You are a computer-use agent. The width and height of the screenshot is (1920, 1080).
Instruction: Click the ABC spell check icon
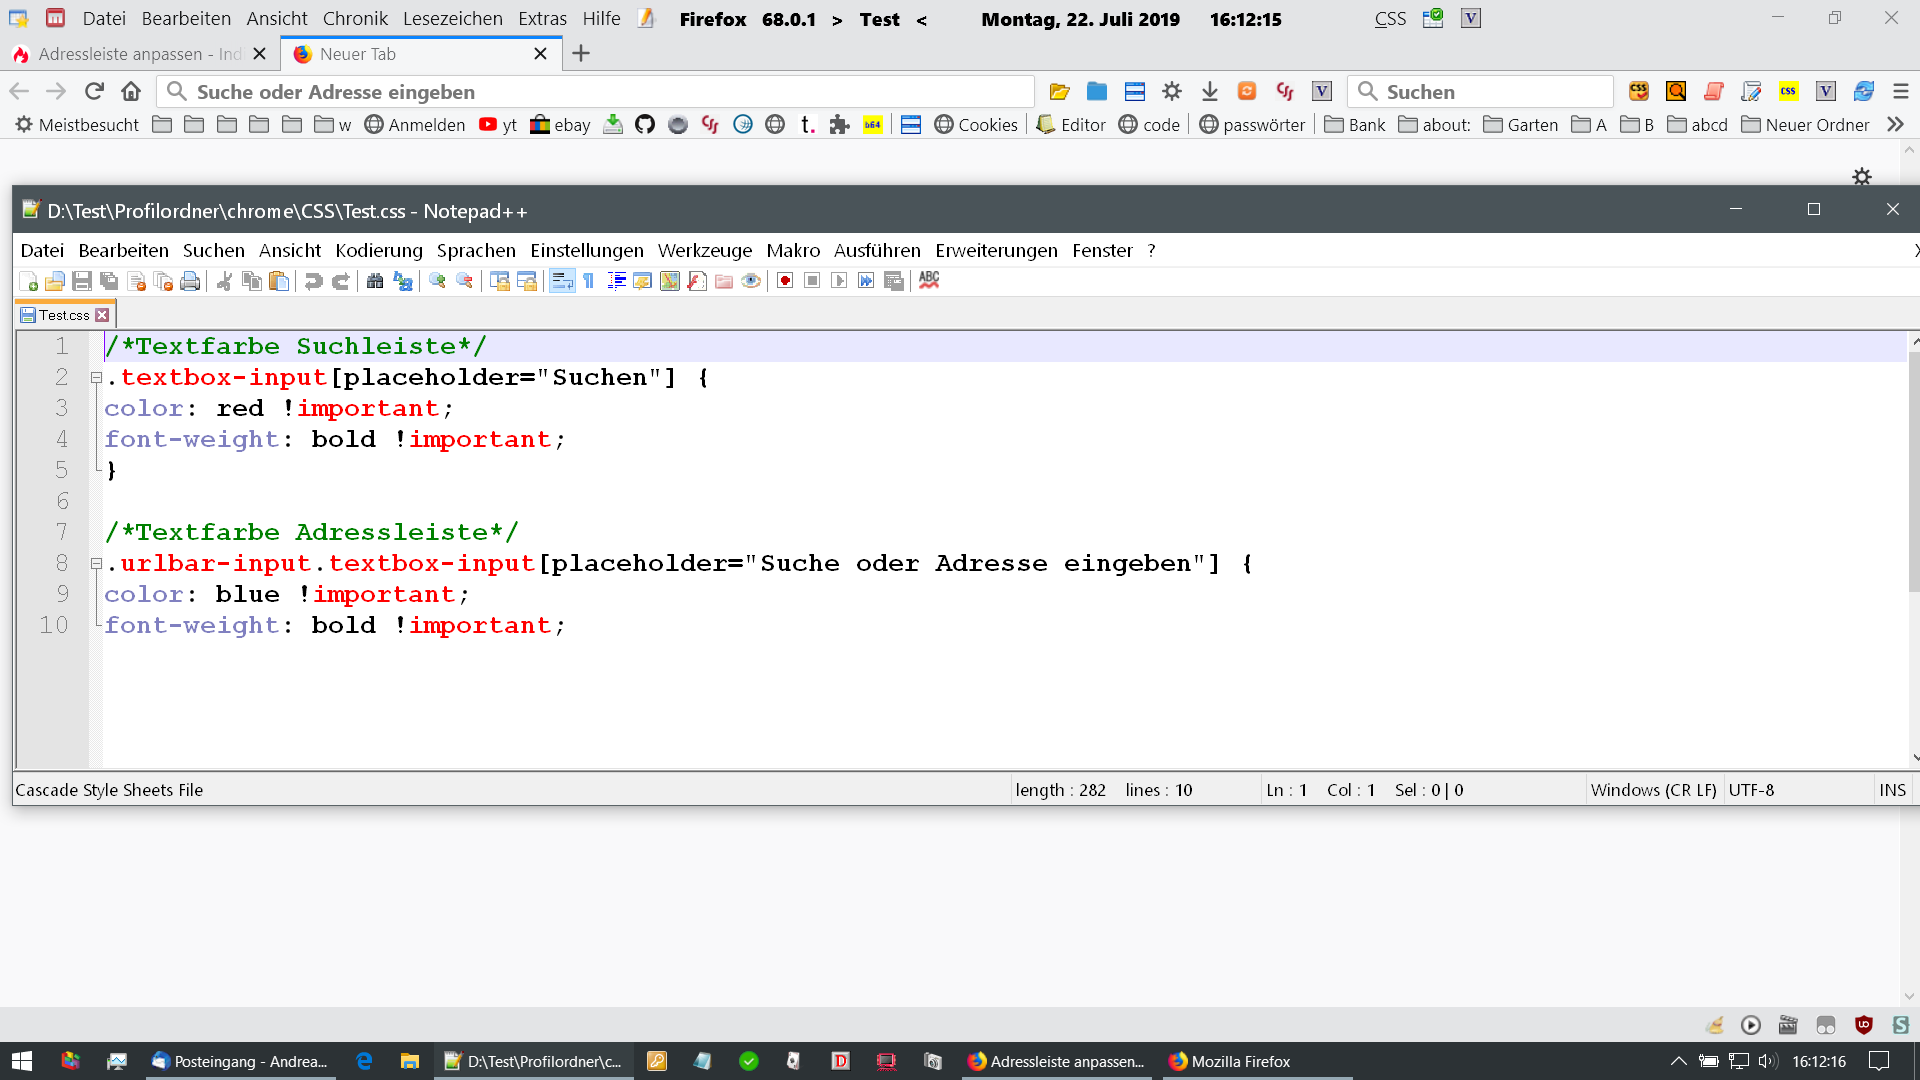pos(929,281)
